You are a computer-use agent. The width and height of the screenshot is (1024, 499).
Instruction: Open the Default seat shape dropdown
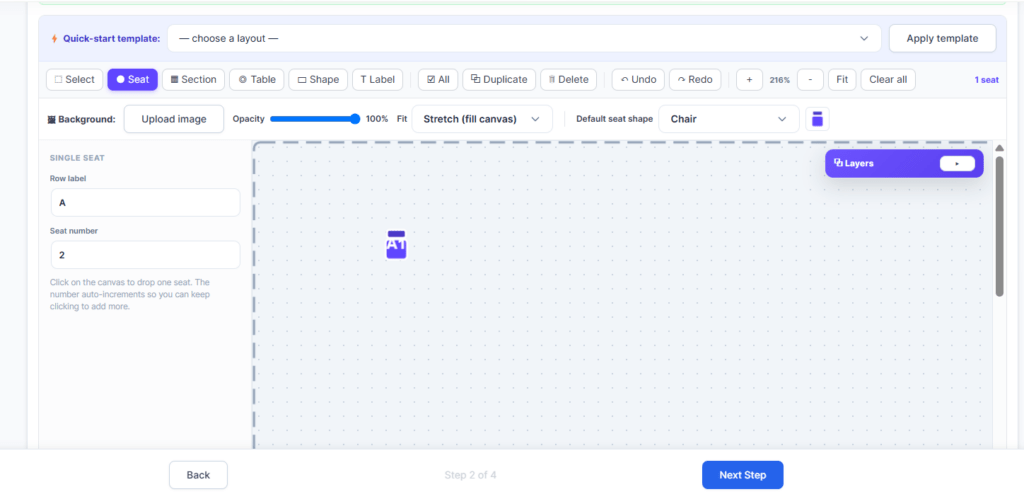(x=729, y=119)
